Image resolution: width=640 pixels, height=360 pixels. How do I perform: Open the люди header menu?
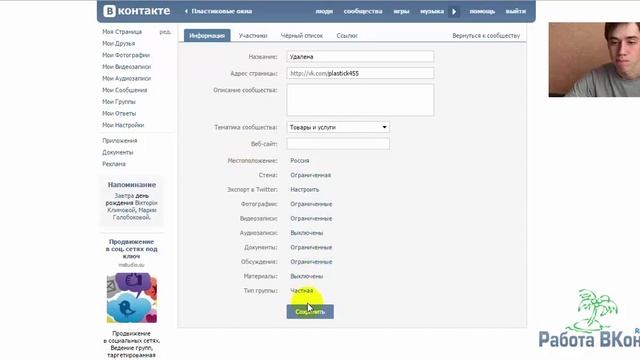click(324, 11)
